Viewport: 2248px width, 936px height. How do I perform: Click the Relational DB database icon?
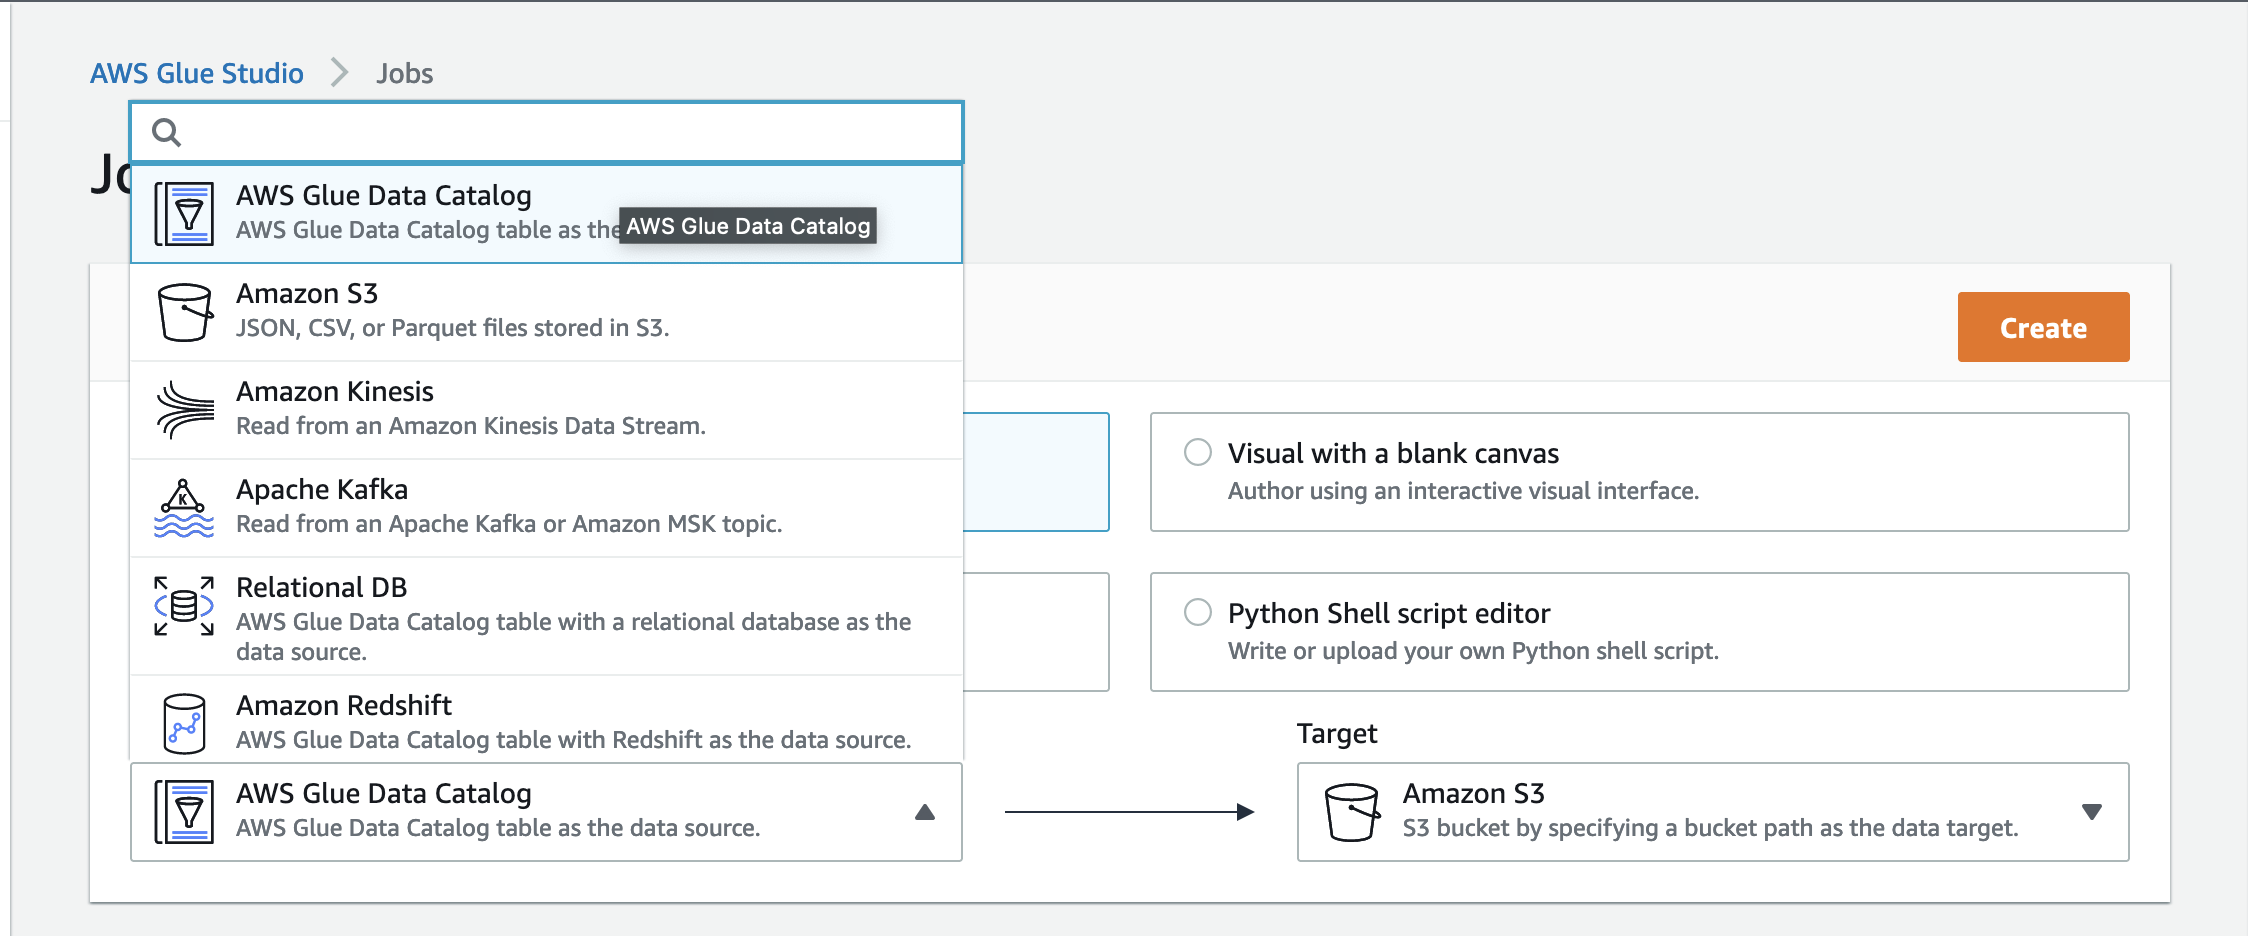tap(184, 606)
